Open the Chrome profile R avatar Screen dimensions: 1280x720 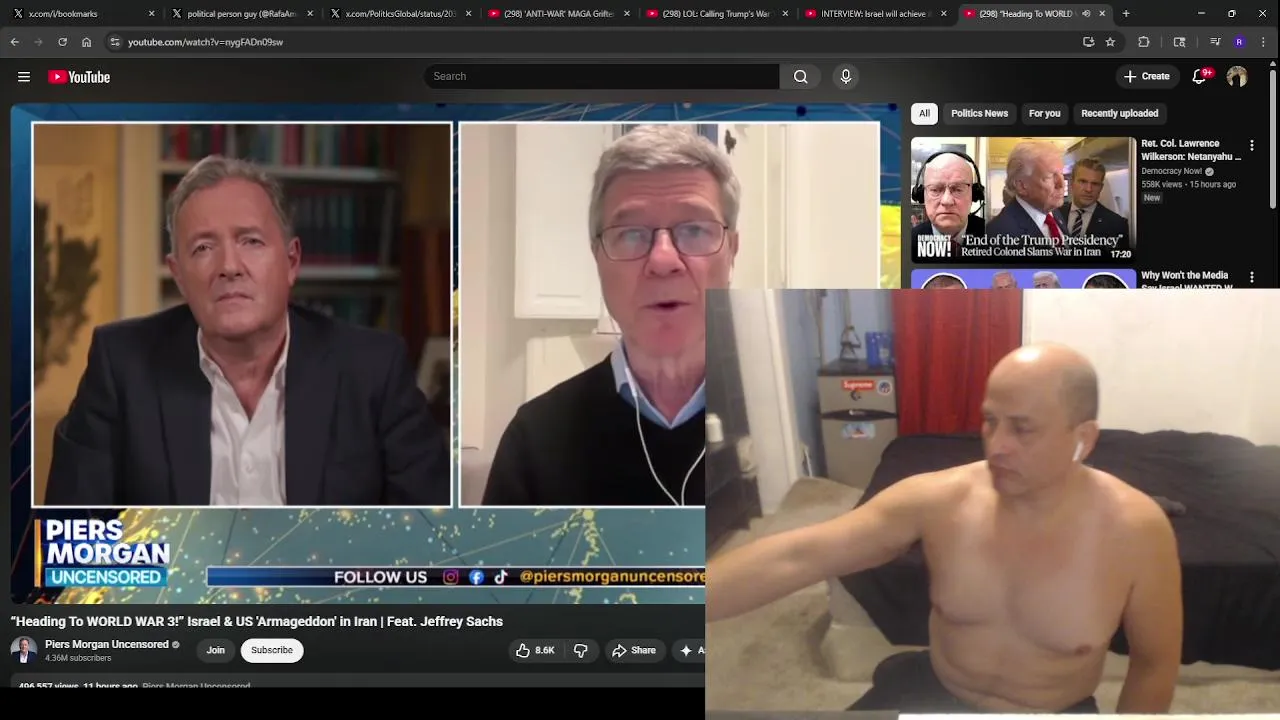(1239, 42)
